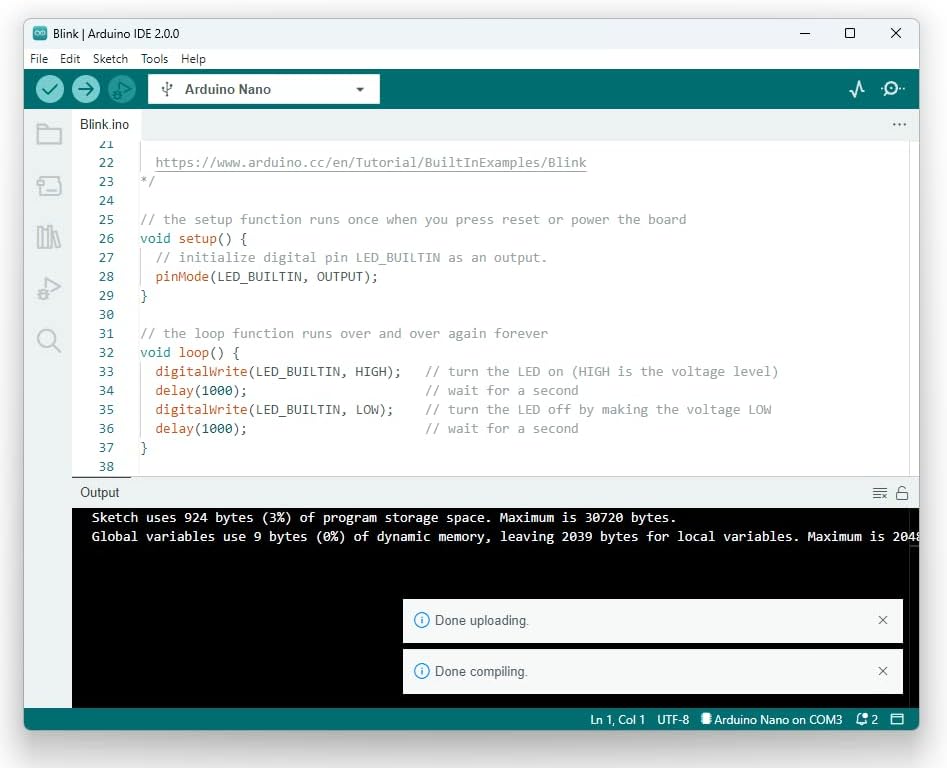
Task: Click comment 'the setup function runs once'
Action: click(x=413, y=220)
